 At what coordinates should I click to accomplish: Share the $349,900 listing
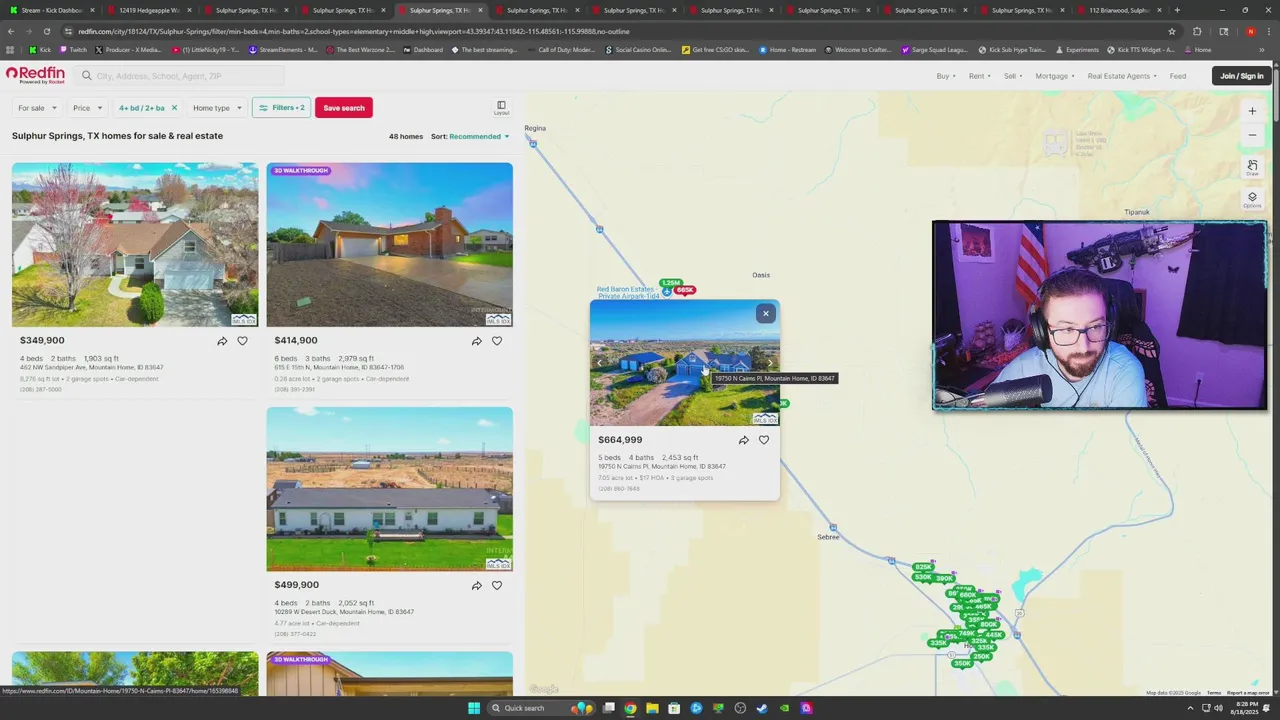click(222, 341)
